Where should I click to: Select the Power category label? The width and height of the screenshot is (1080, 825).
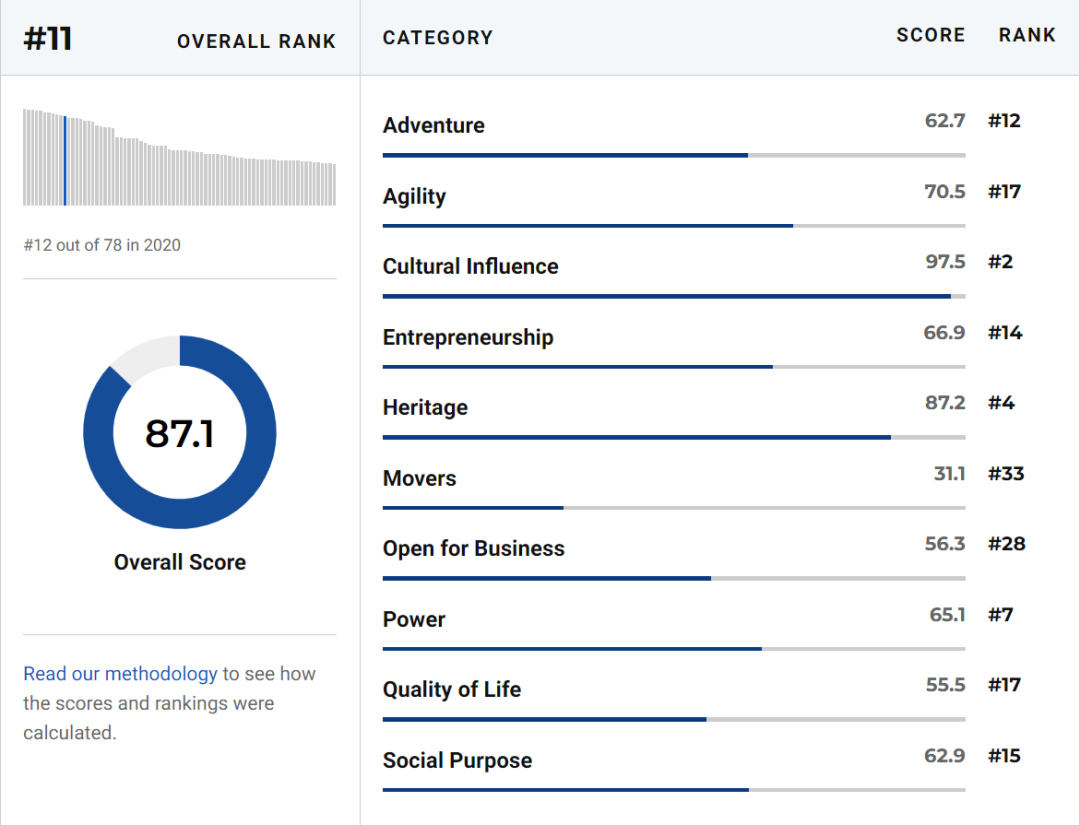[414, 619]
